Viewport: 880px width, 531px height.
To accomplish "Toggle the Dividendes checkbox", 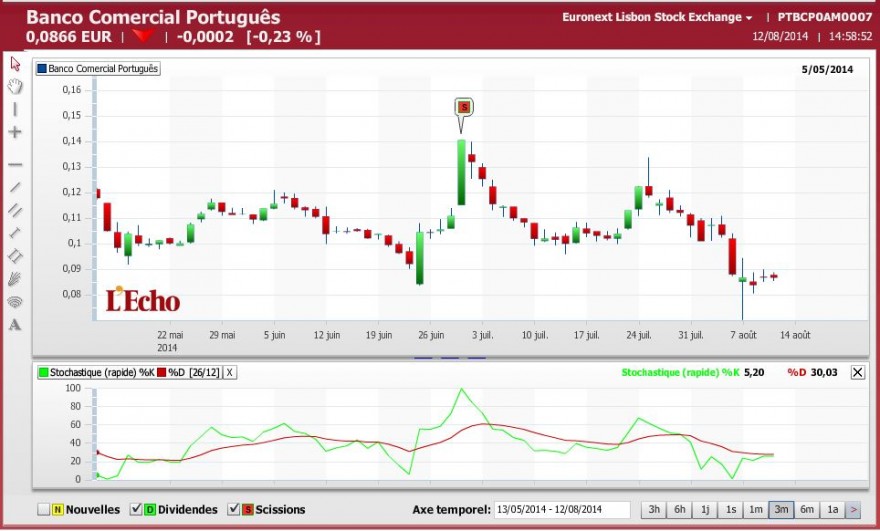I will pyautogui.click(x=136, y=509).
